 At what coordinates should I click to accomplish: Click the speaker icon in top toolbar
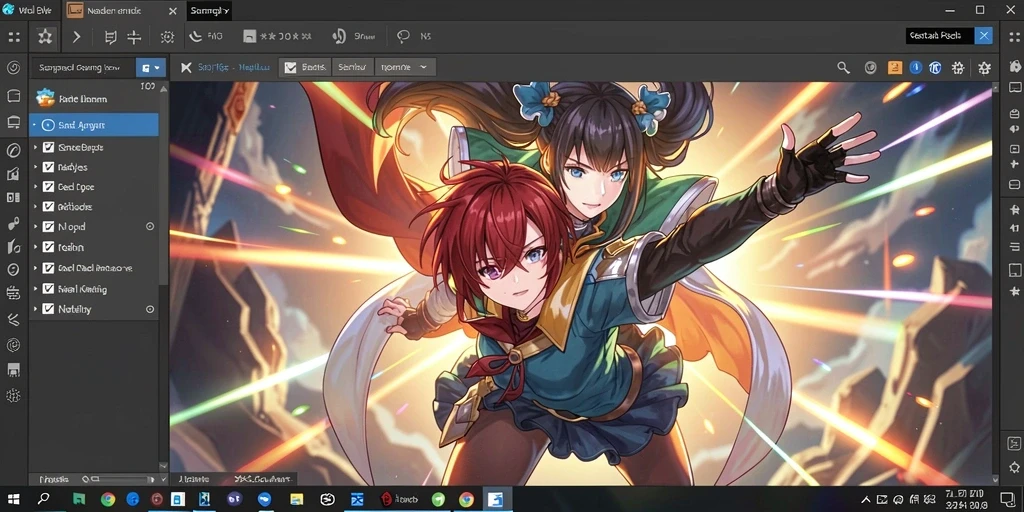[x=339, y=37]
